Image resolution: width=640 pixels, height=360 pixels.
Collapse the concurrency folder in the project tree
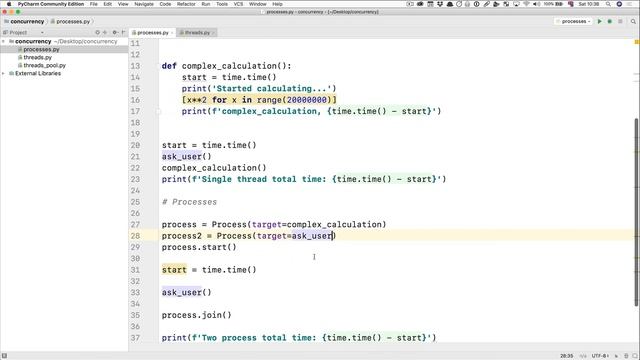(4, 41)
